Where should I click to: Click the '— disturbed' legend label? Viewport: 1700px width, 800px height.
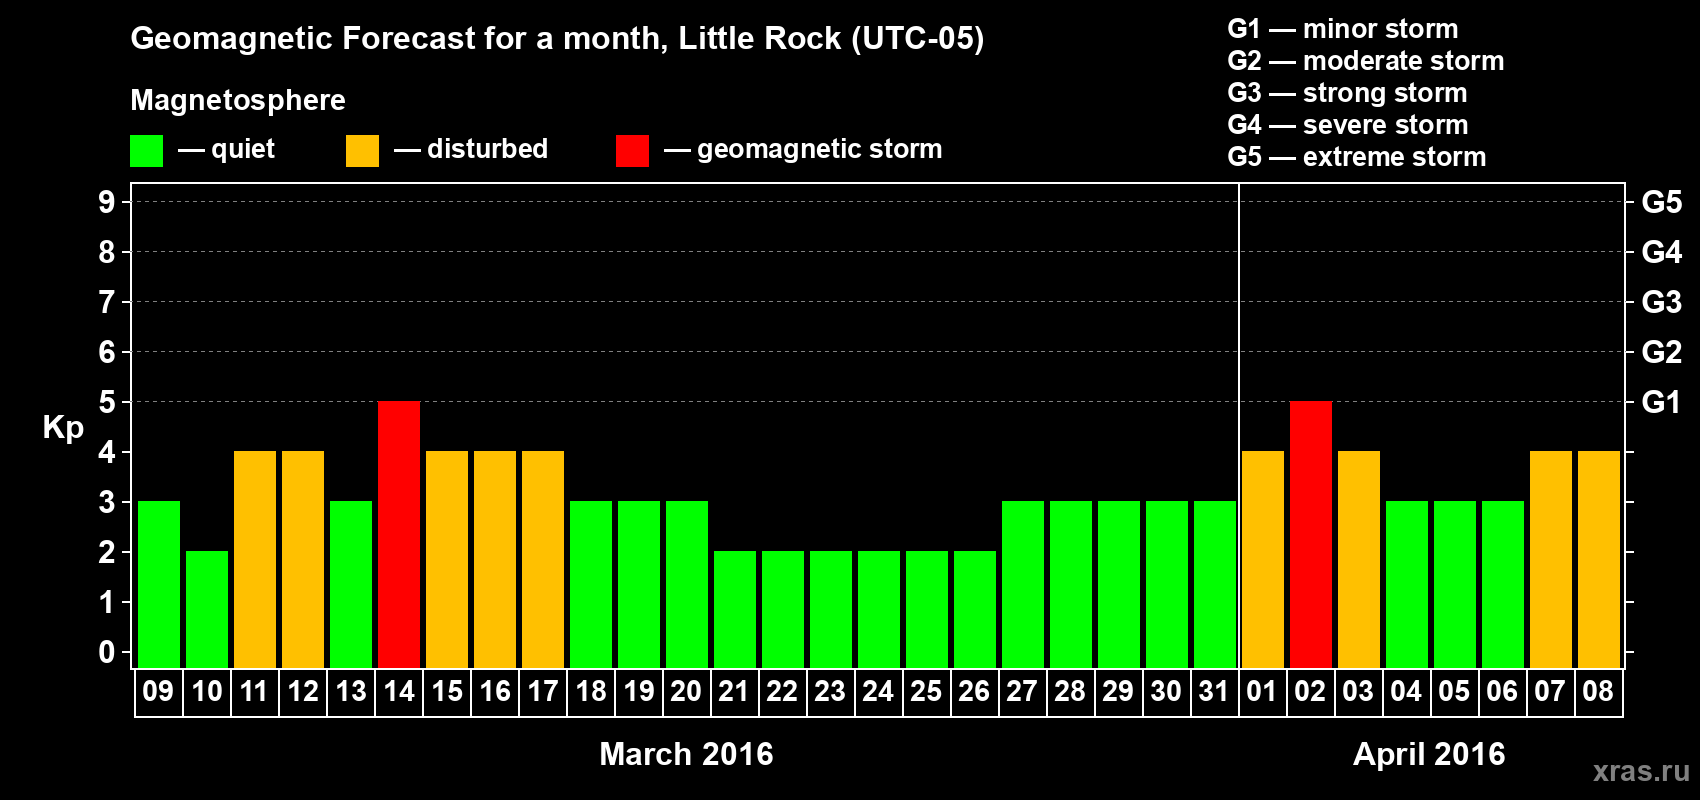tap(471, 149)
